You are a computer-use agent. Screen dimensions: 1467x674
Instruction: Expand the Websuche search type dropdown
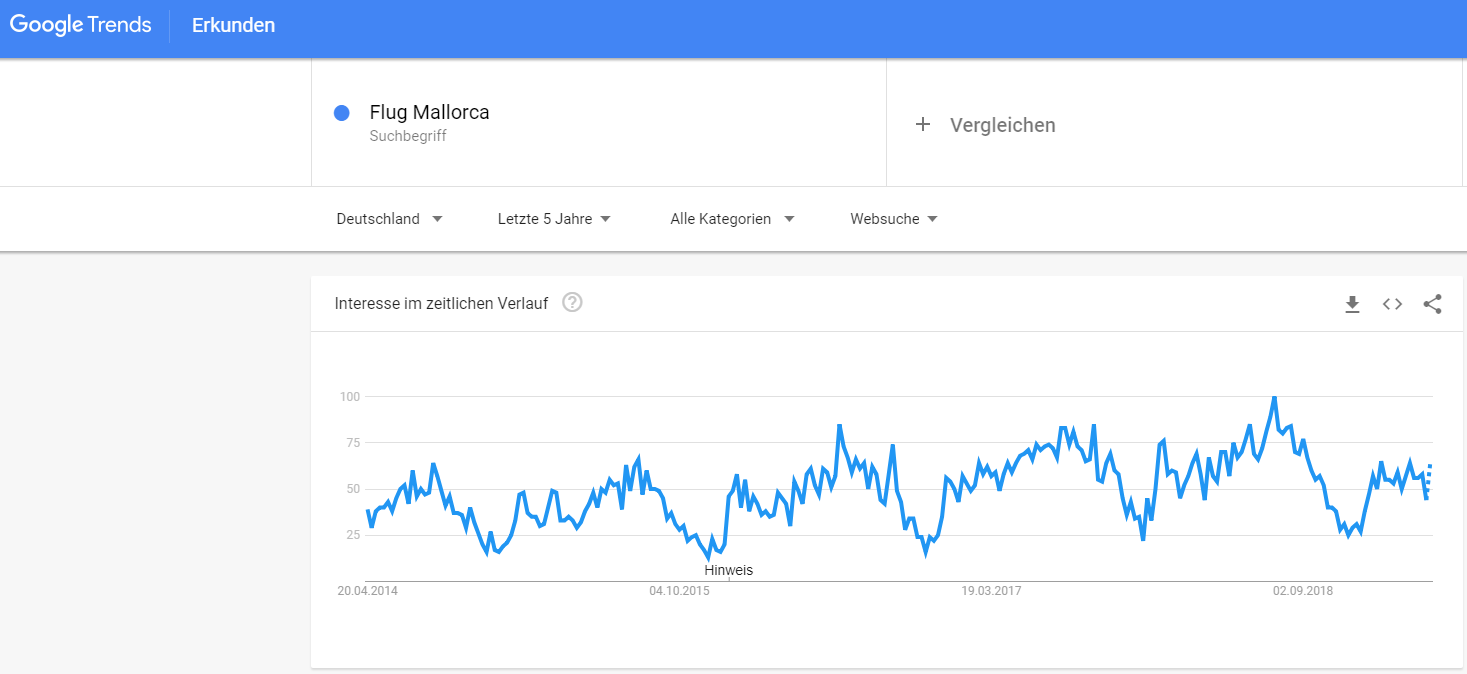click(894, 219)
